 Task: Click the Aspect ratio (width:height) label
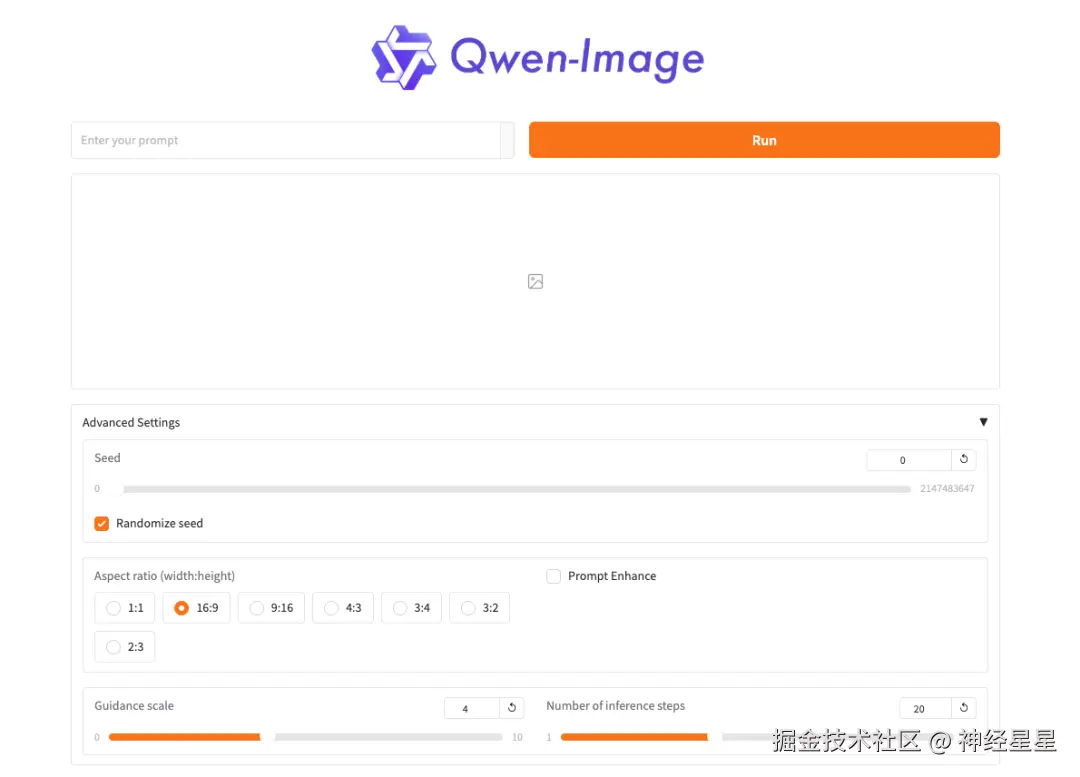(165, 576)
